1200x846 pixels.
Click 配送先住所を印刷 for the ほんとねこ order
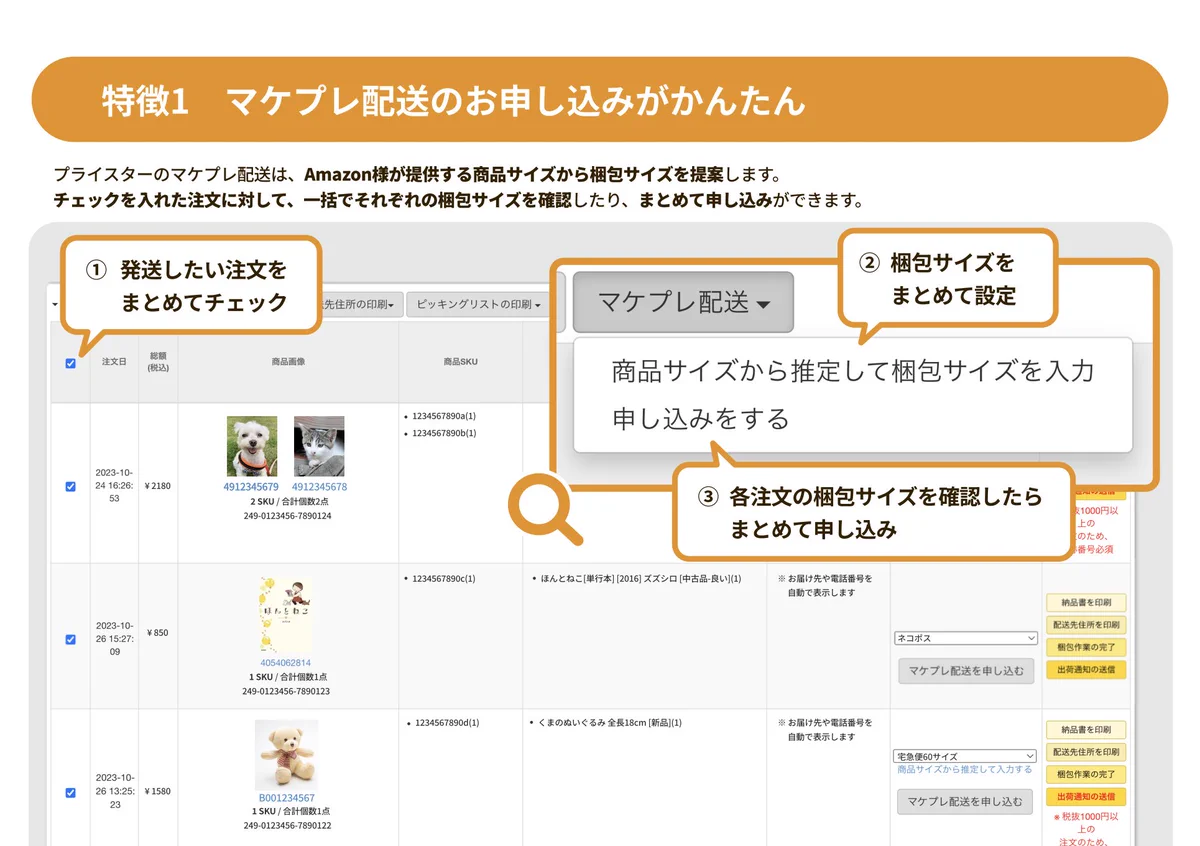tap(1086, 625)
